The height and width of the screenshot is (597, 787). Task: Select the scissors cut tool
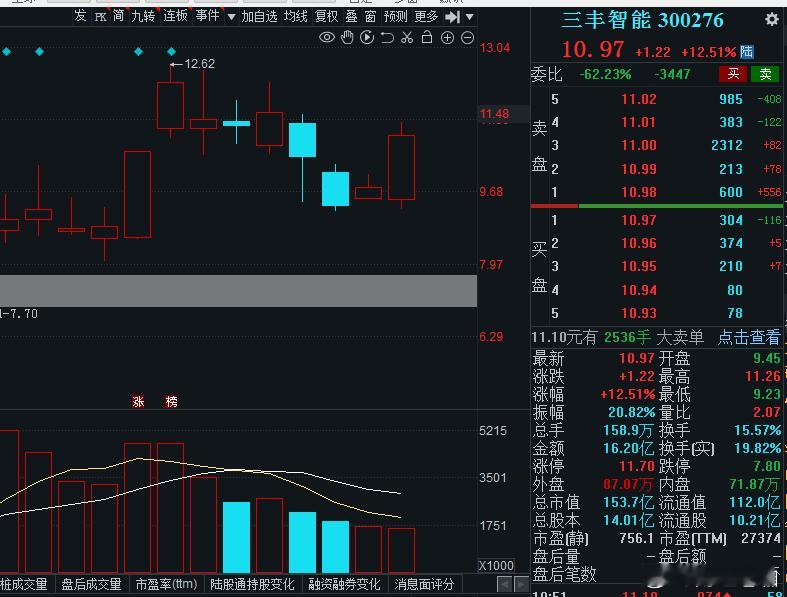tap(407, 37)
